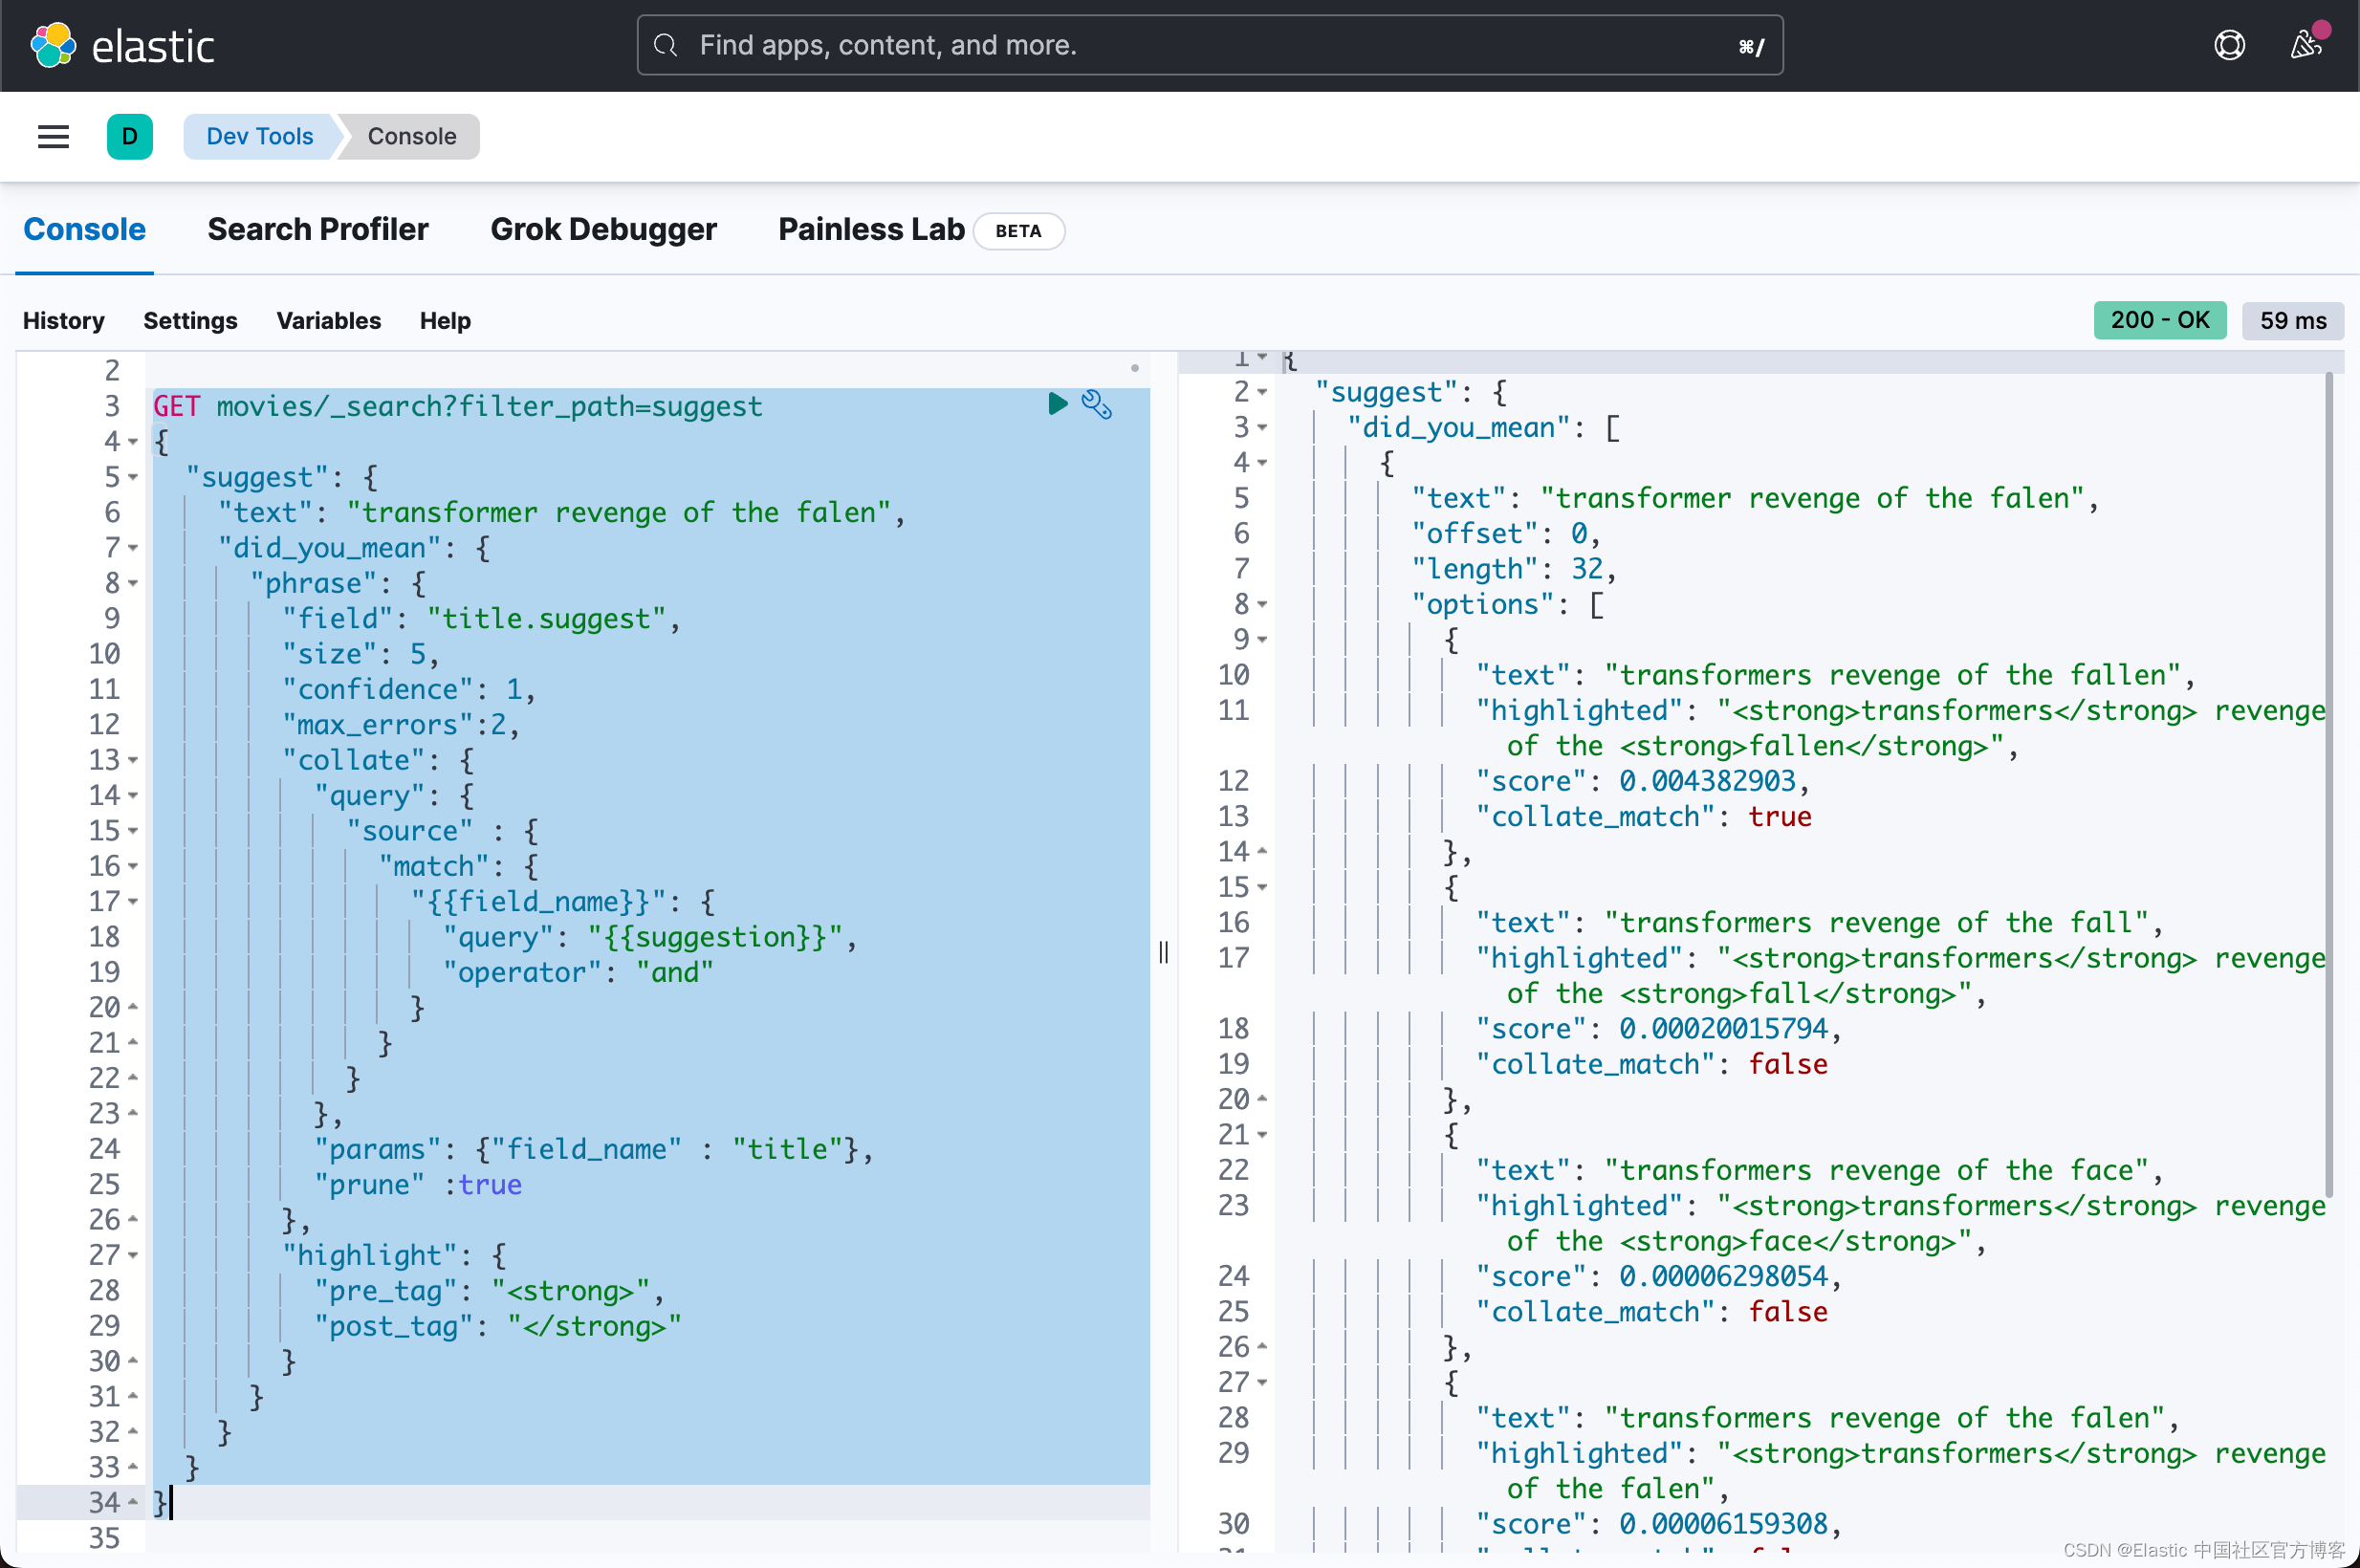Open the newsfeed celebration icon
Image resolution: width=2360 pixels, height=1568 pixels.
(x=2306, y=45)
